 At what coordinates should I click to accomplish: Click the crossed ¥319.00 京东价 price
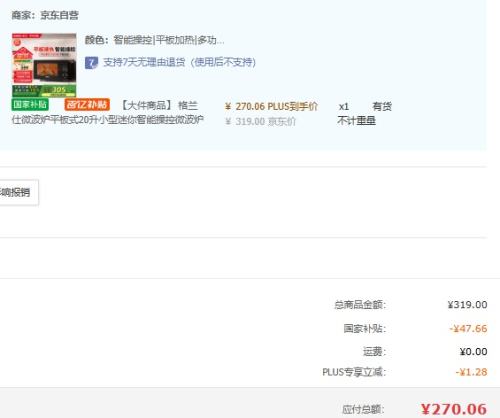pyautogui.click(x=260, y=121)
